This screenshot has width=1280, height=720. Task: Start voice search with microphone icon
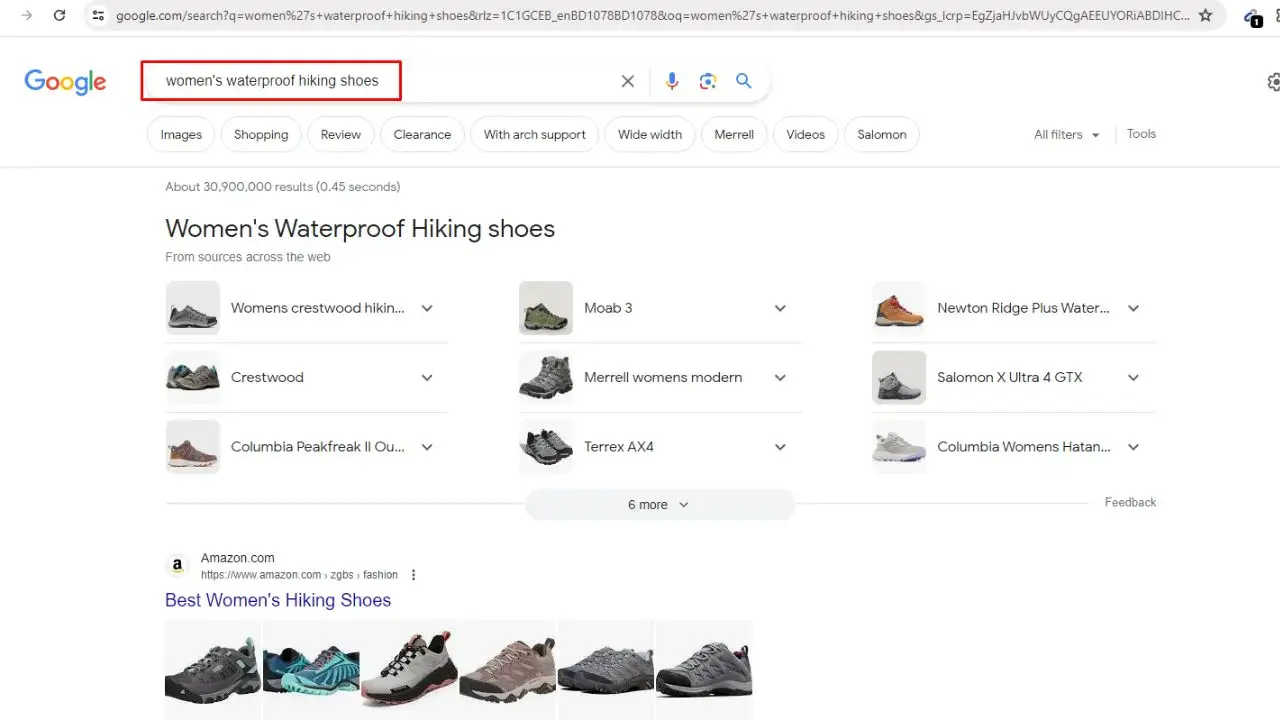672,81
